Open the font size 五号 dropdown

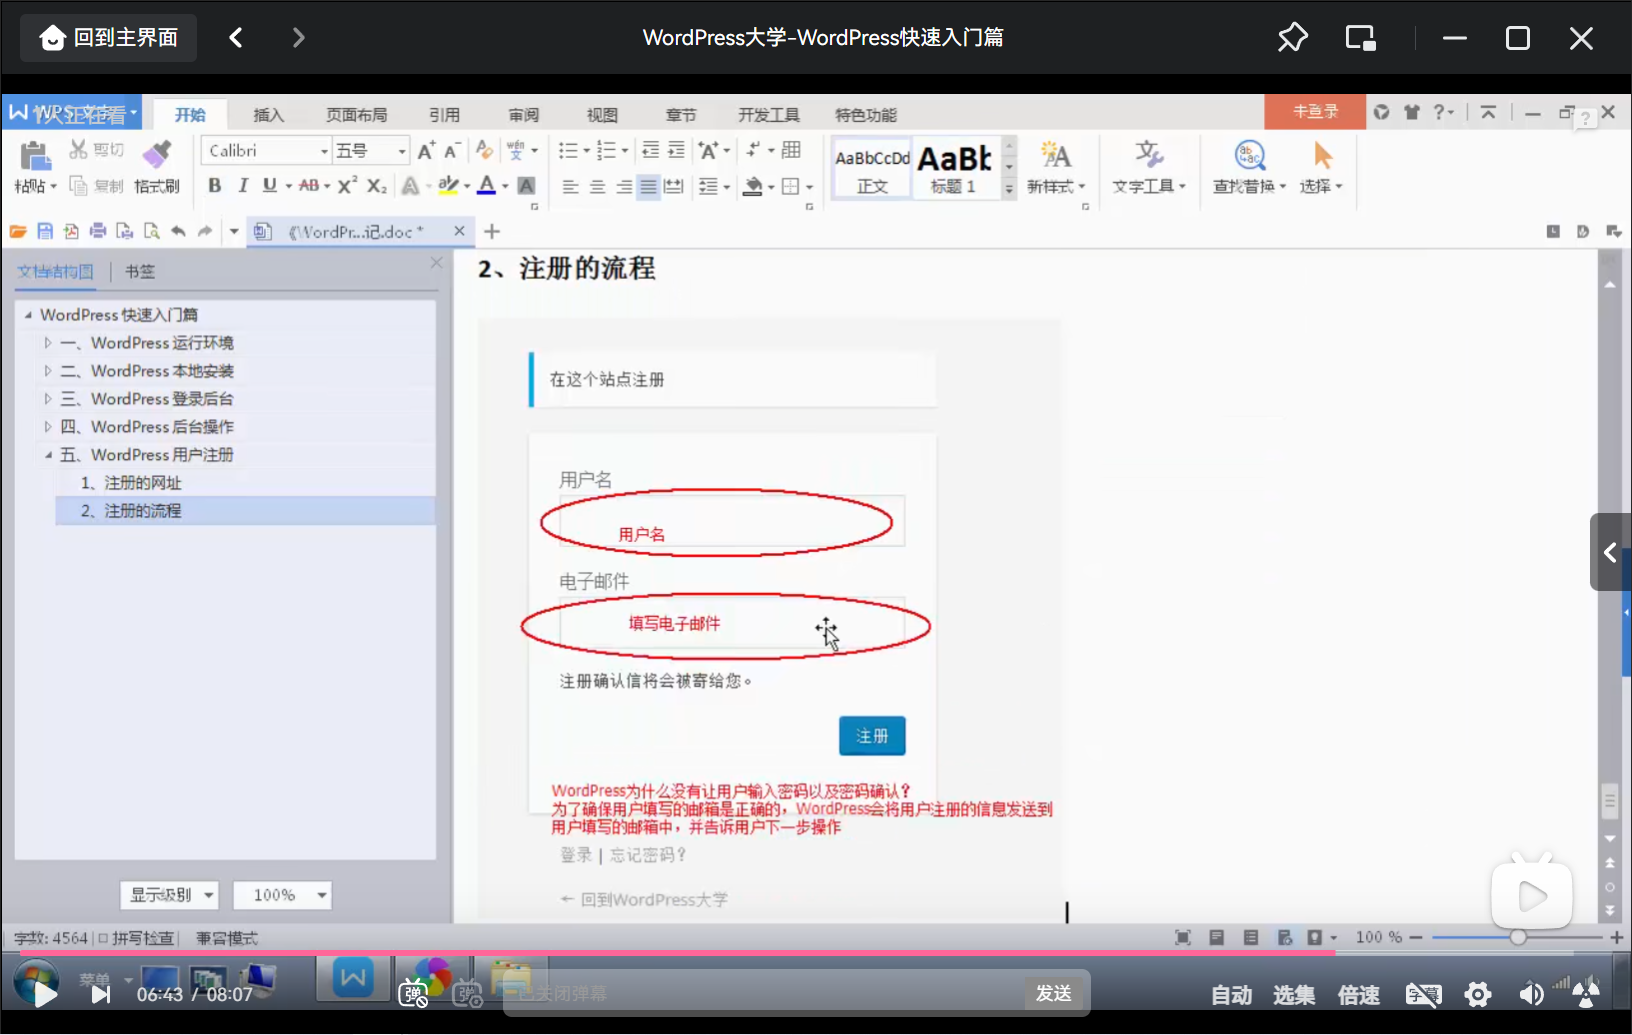[x=402, y=151]
